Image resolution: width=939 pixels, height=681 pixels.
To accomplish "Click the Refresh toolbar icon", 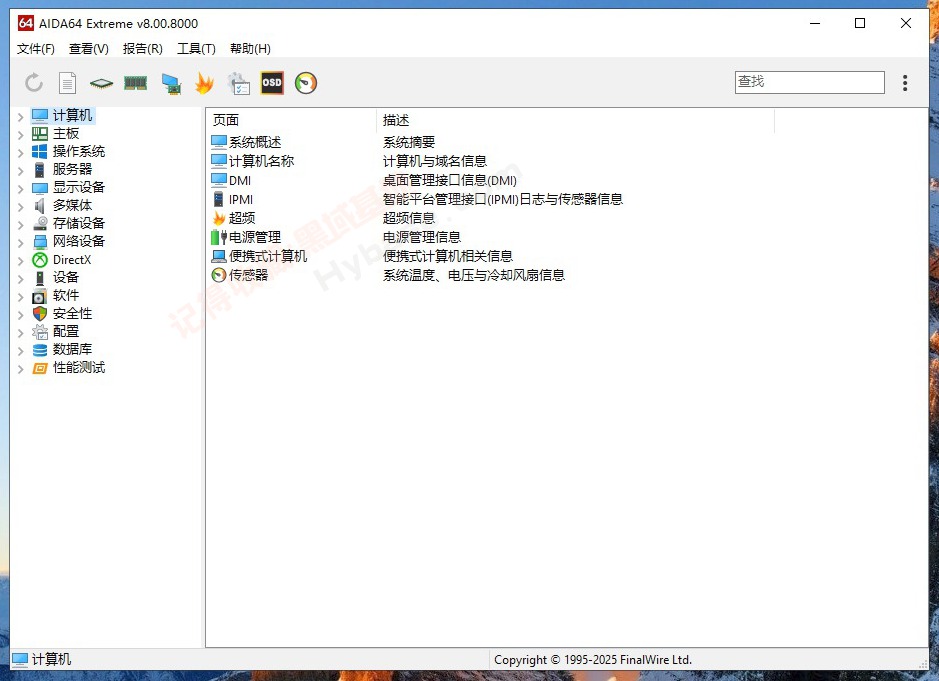I will point(35,83).
